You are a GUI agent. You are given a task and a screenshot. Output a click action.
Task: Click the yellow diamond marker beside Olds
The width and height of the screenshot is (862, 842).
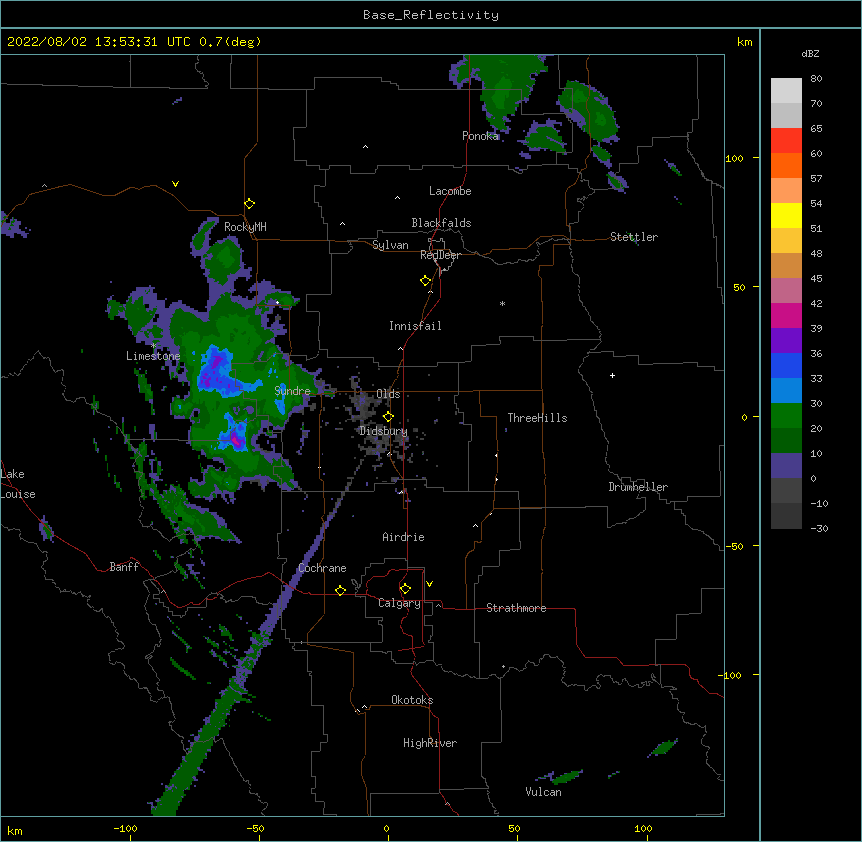tap(389, 417)
